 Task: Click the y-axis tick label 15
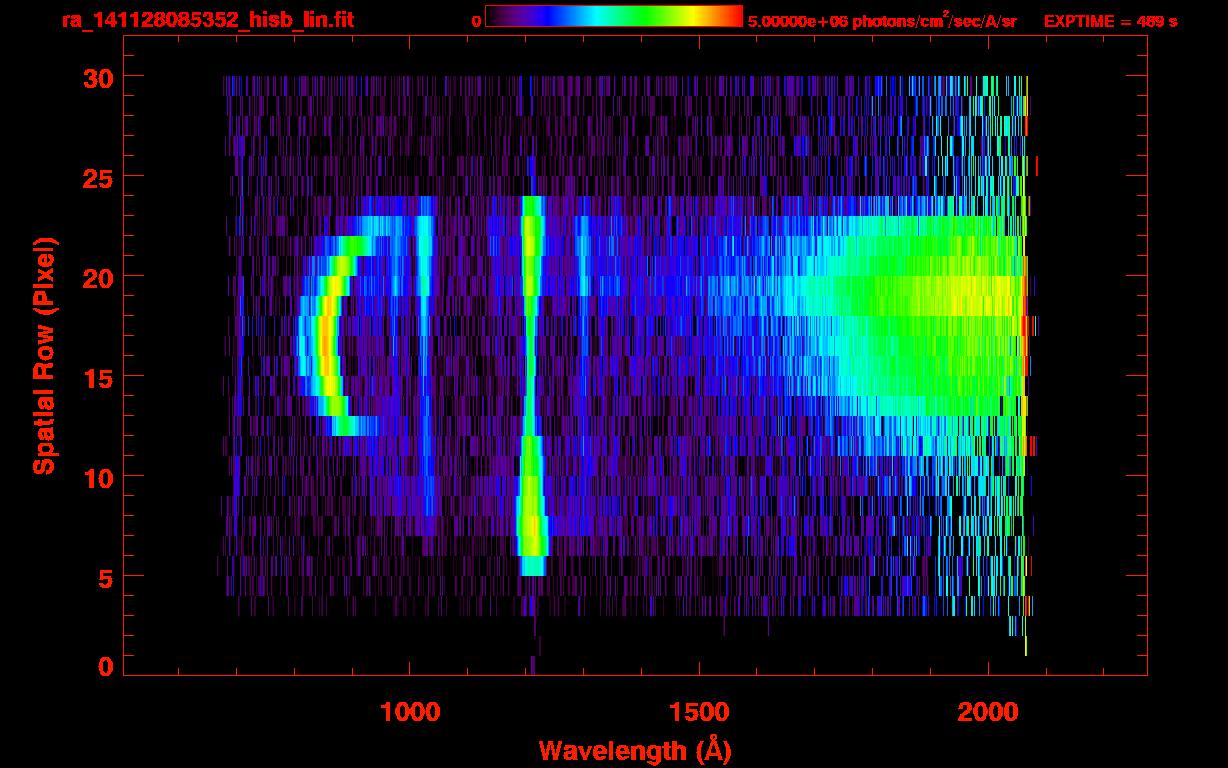pos(96,377)
